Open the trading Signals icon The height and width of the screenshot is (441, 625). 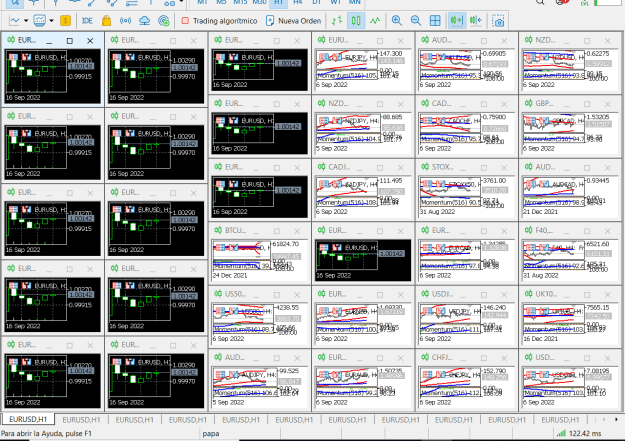(126, 21)
